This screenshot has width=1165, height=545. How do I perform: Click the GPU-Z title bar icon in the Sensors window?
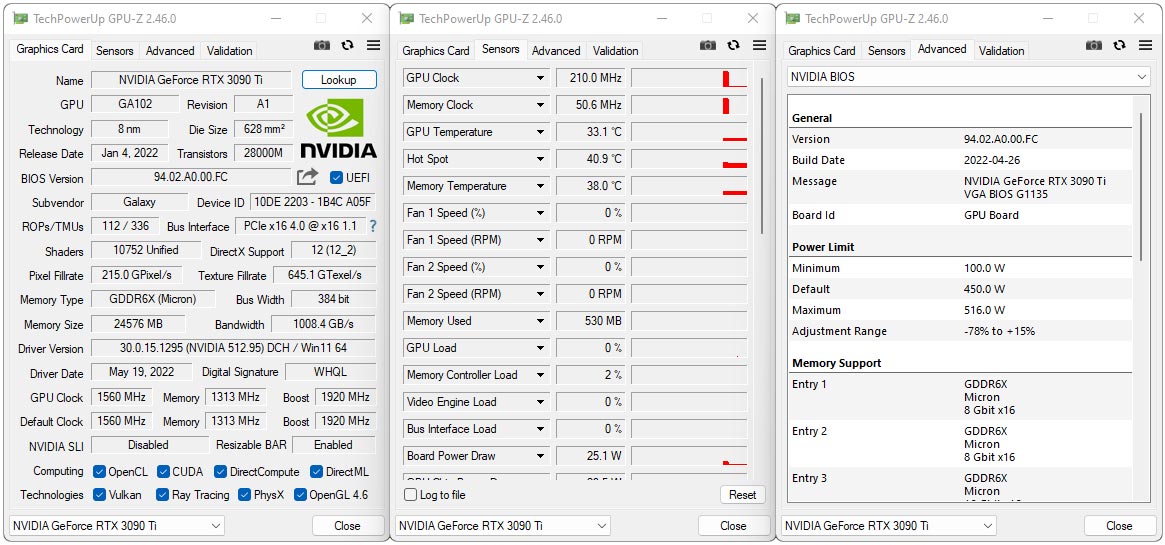click(406, 19)
